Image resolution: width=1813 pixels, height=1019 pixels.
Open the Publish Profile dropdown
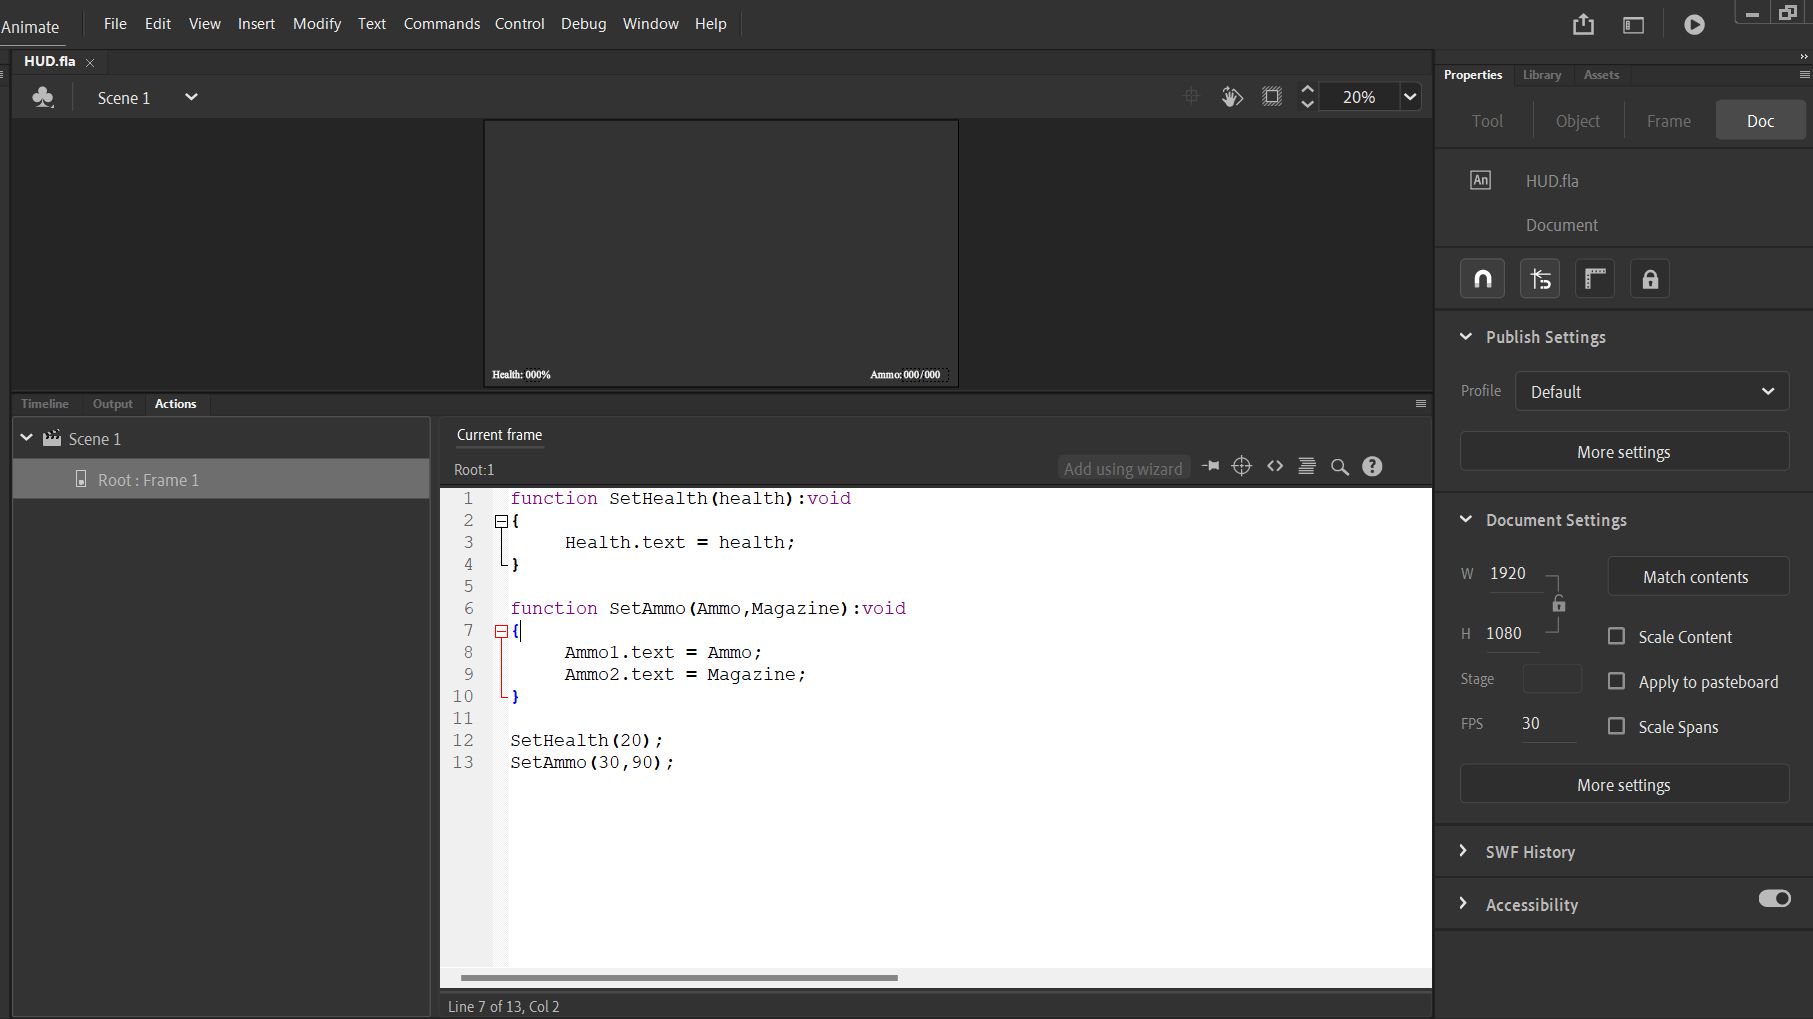point(1651,392)
